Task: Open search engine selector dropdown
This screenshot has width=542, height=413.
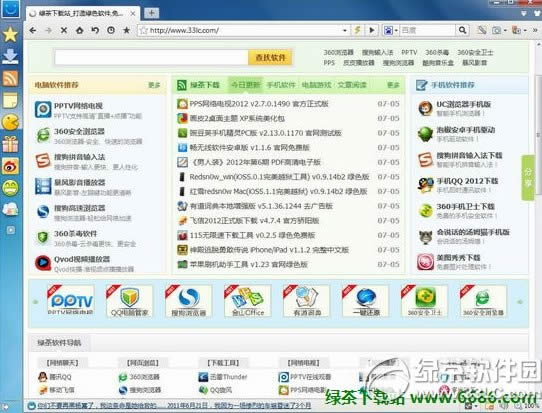Action: tap(396, 30)
